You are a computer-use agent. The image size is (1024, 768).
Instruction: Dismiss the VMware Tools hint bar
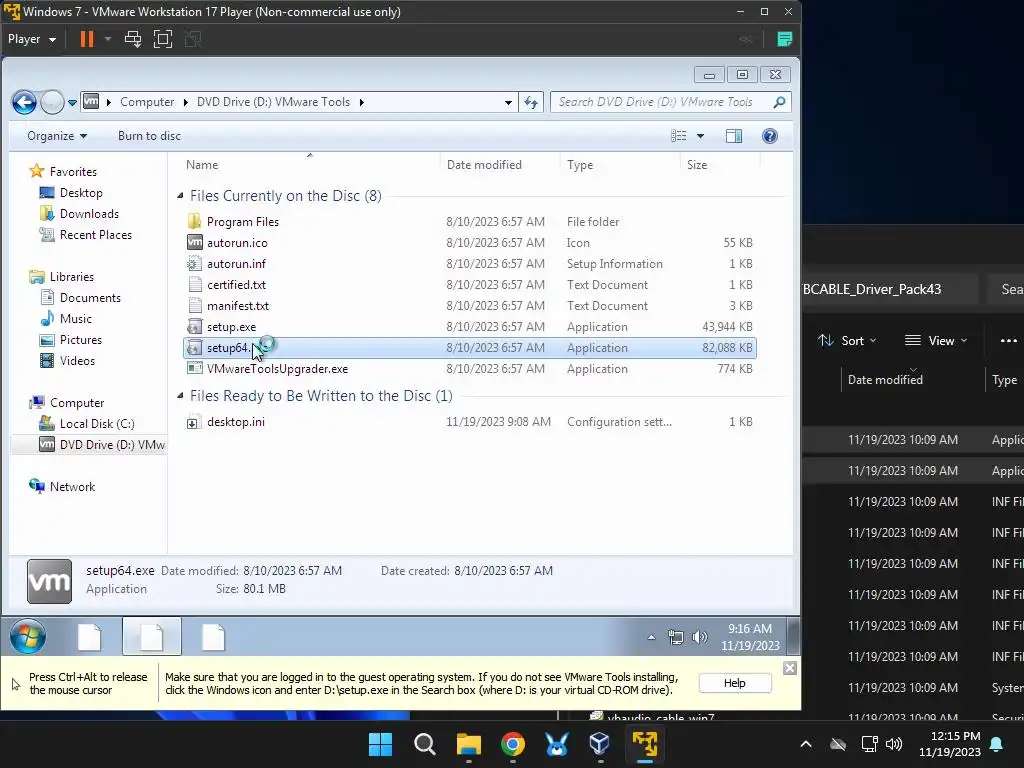coord(790,668)
